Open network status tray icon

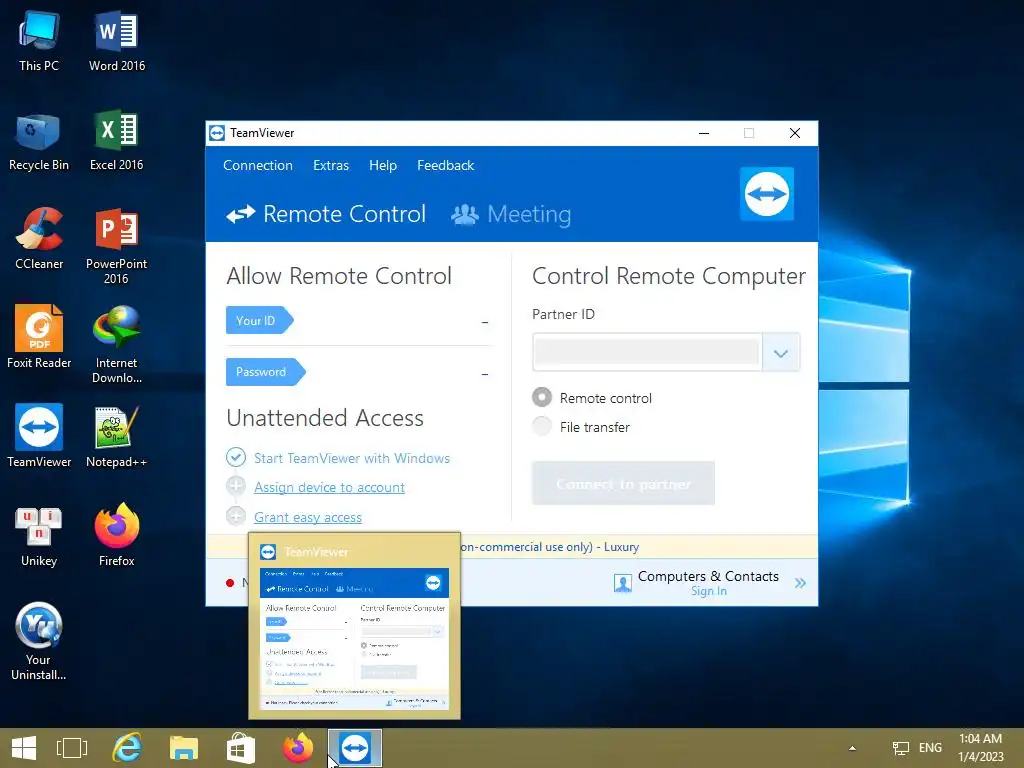pyautogui.click(x=901, y=748)
